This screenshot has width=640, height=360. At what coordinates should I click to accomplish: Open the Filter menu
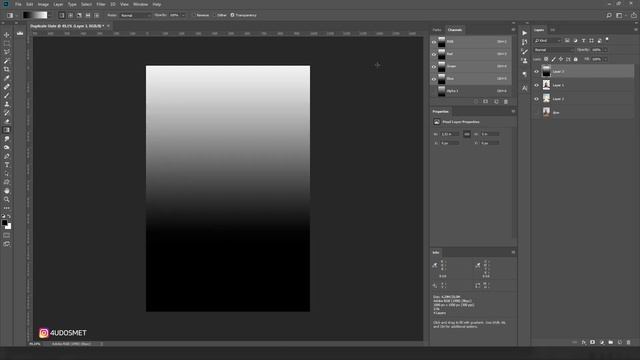[x=101, y=4]
